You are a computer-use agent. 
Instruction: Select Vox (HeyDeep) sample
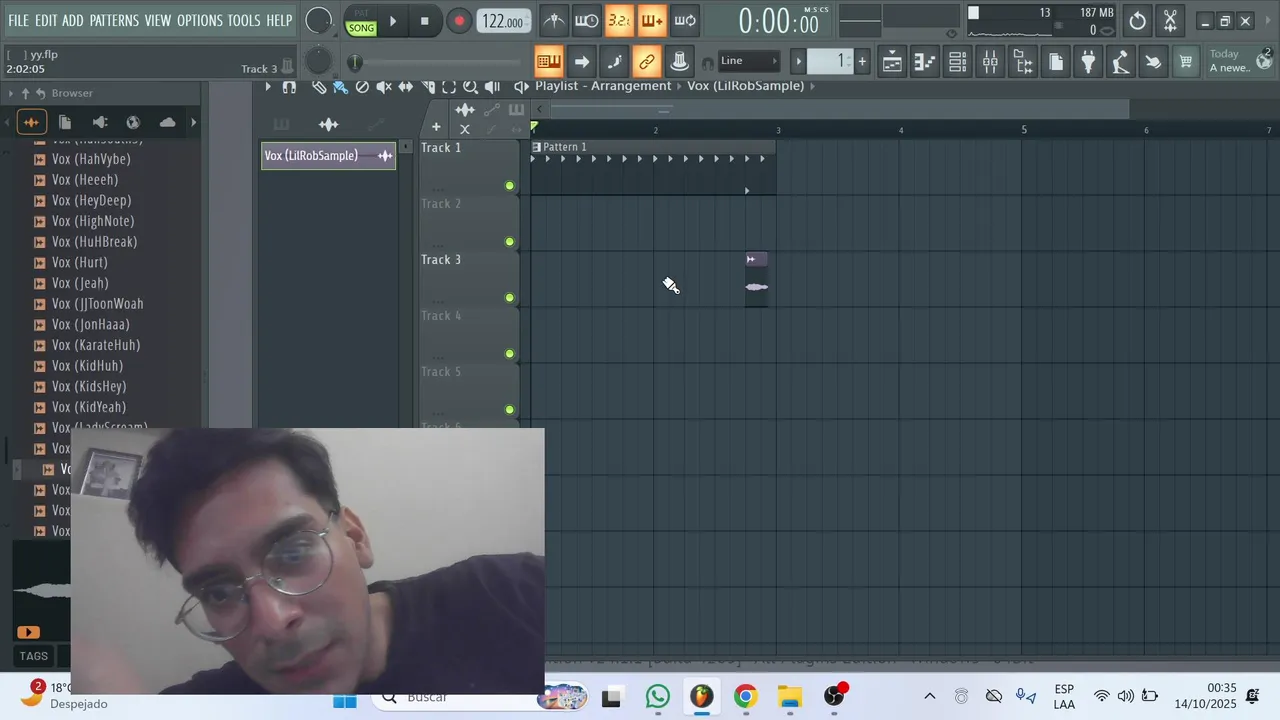tap(91, 200)
